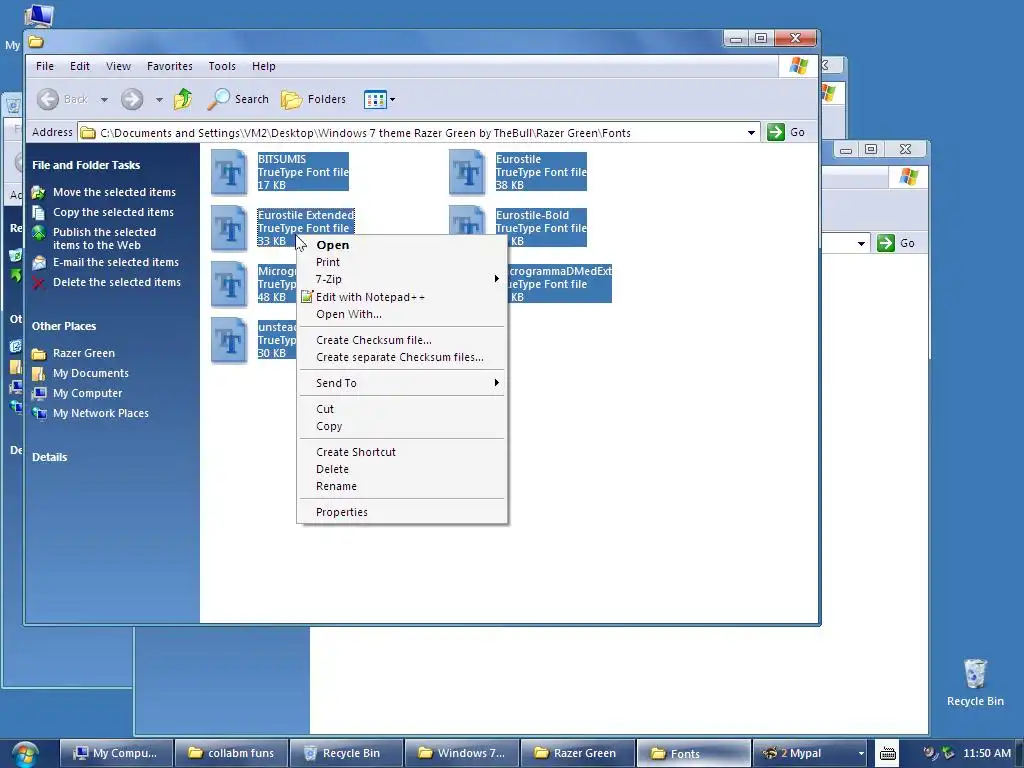
Task: Expand the Mypal taskbar group arrow
Action: click(x=861, y=754)
